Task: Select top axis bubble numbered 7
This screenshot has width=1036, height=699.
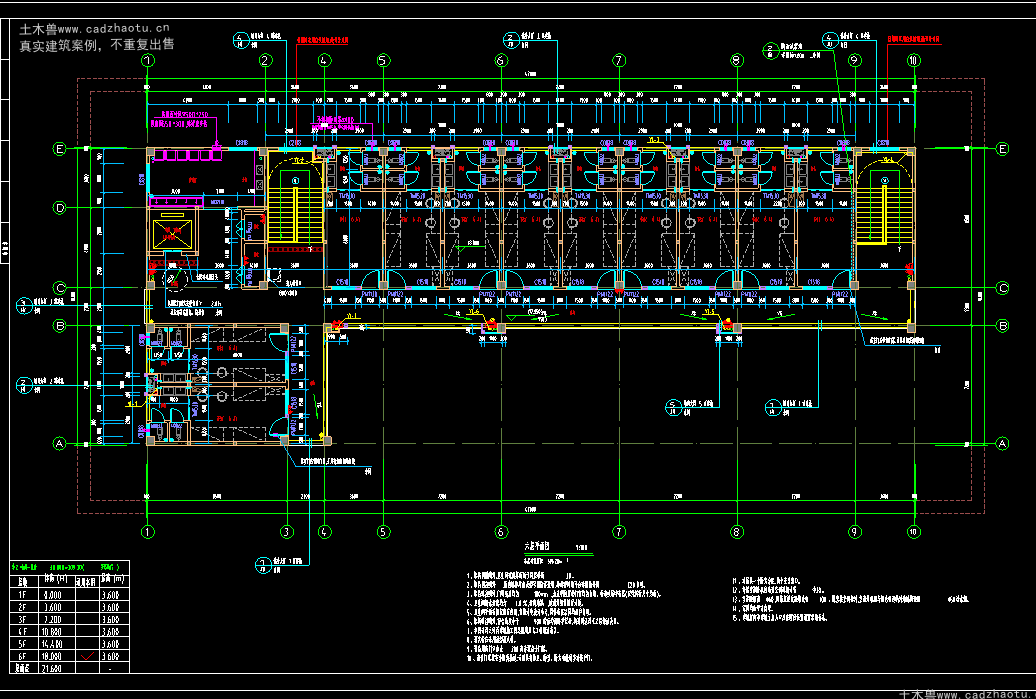Action: [618, 60]
